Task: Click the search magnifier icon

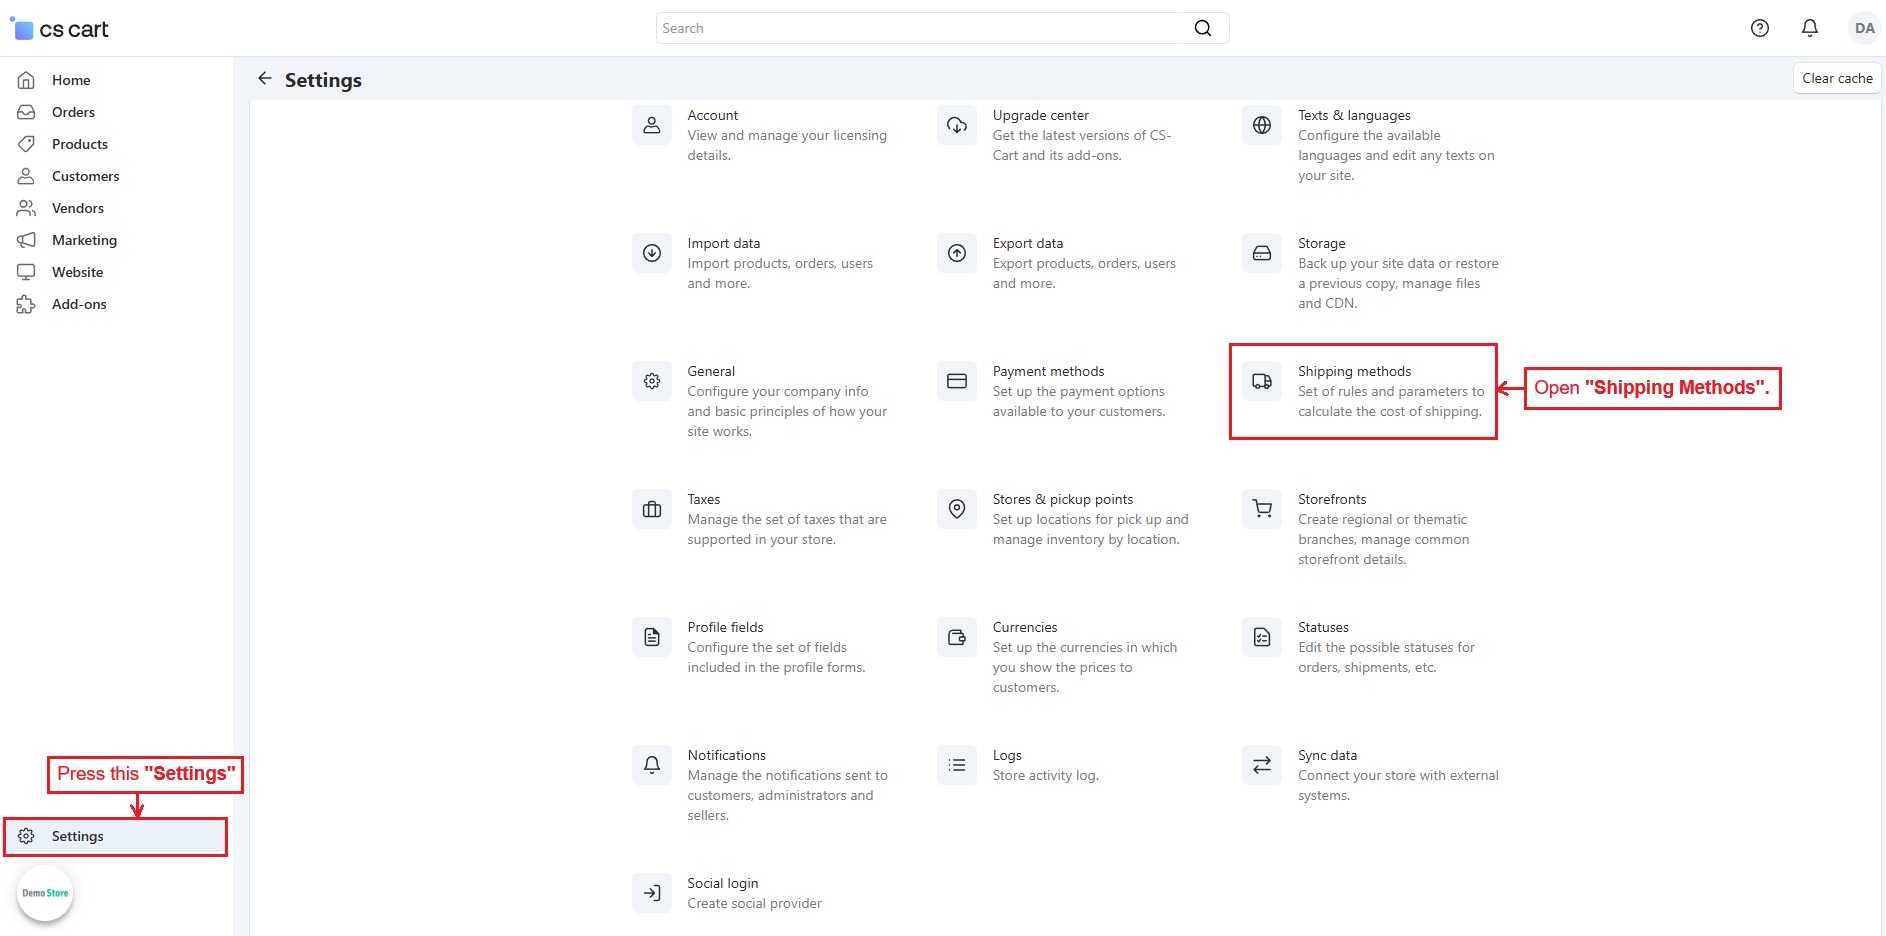Action: click(1203, 28)
